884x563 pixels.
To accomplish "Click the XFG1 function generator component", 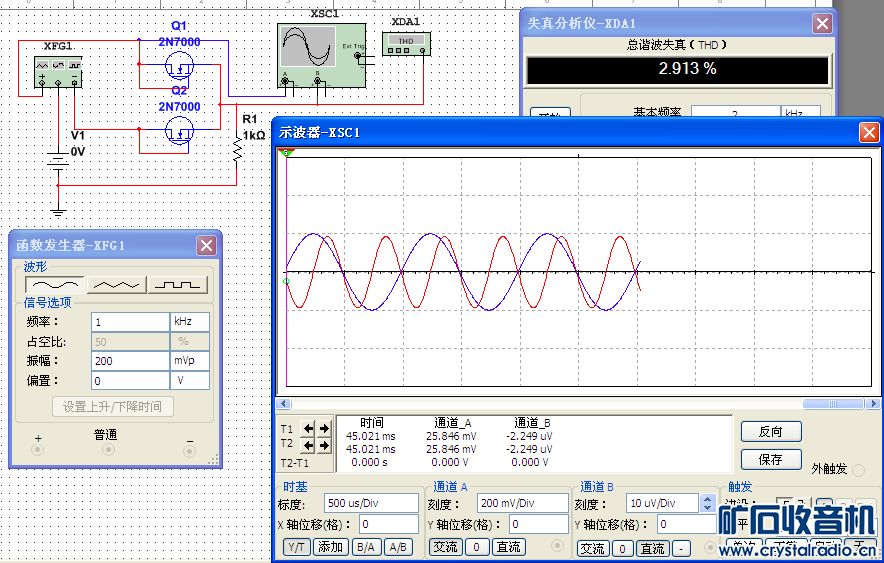I will (x=59, y=71).
